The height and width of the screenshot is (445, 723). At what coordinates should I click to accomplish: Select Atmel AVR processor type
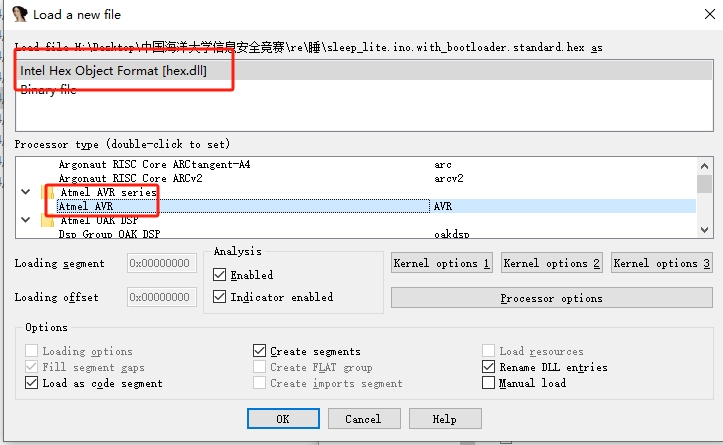point(86,206)
